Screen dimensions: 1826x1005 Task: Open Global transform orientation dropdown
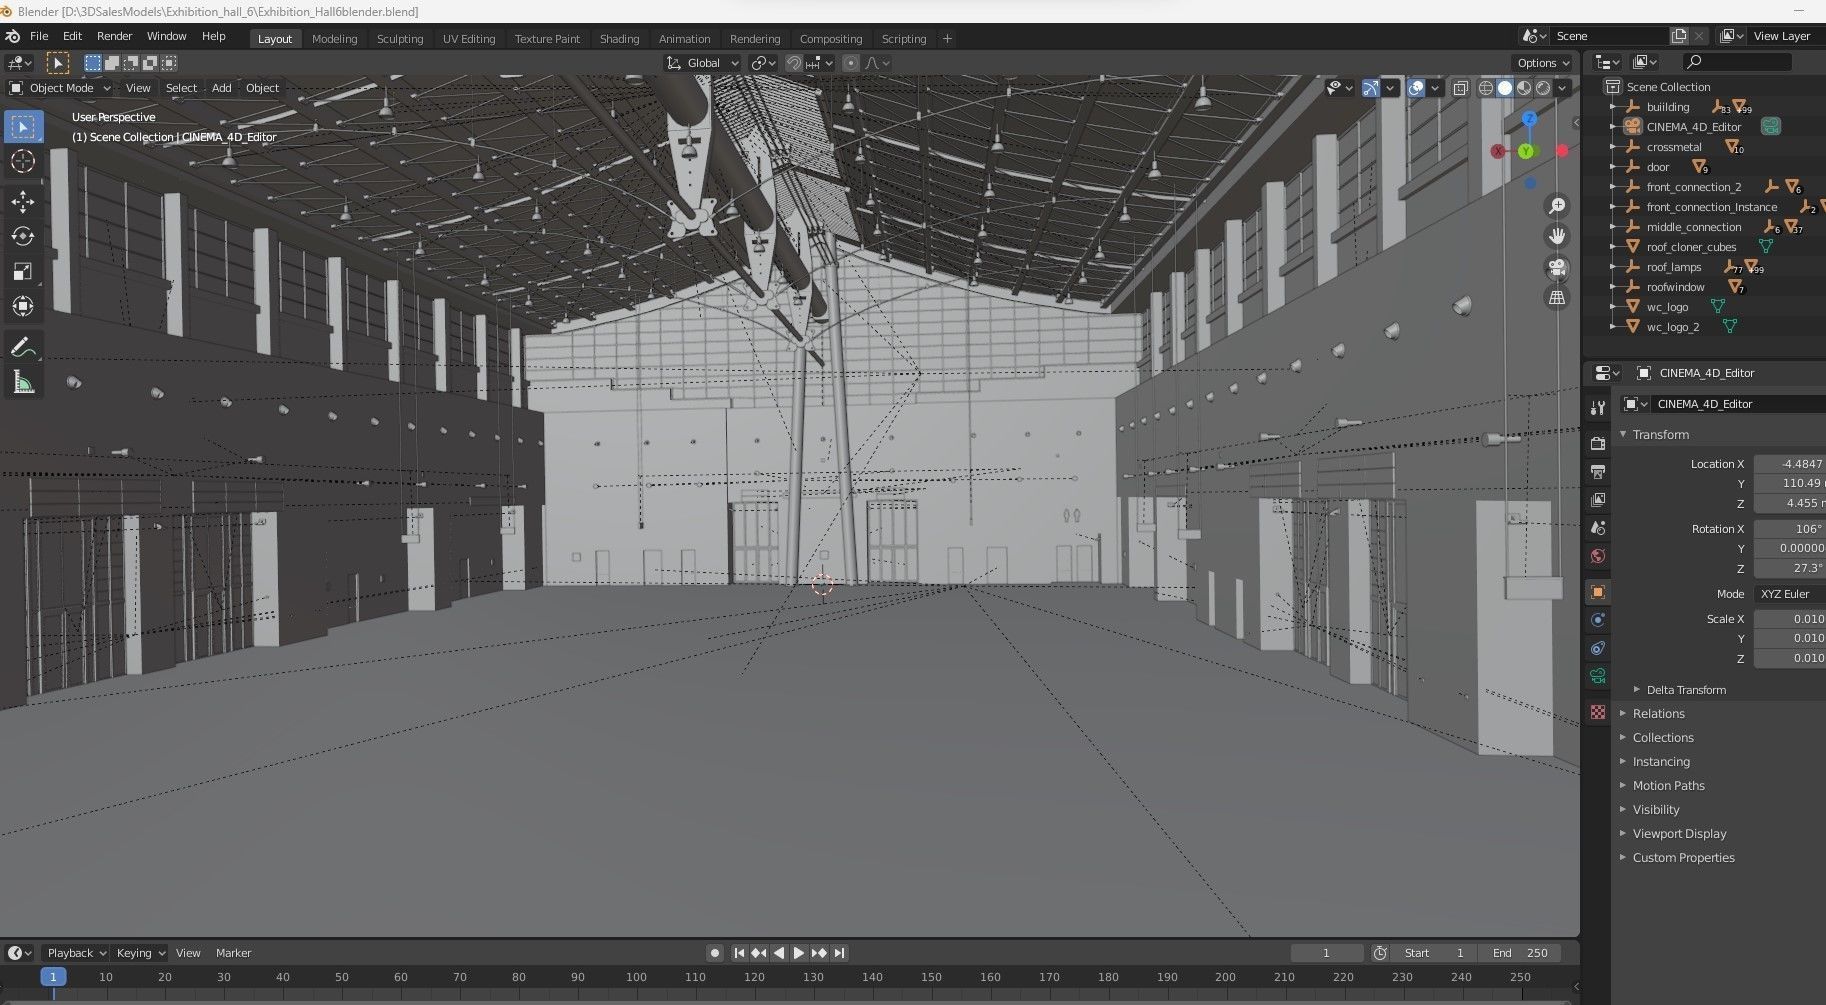tap(703, 63)
